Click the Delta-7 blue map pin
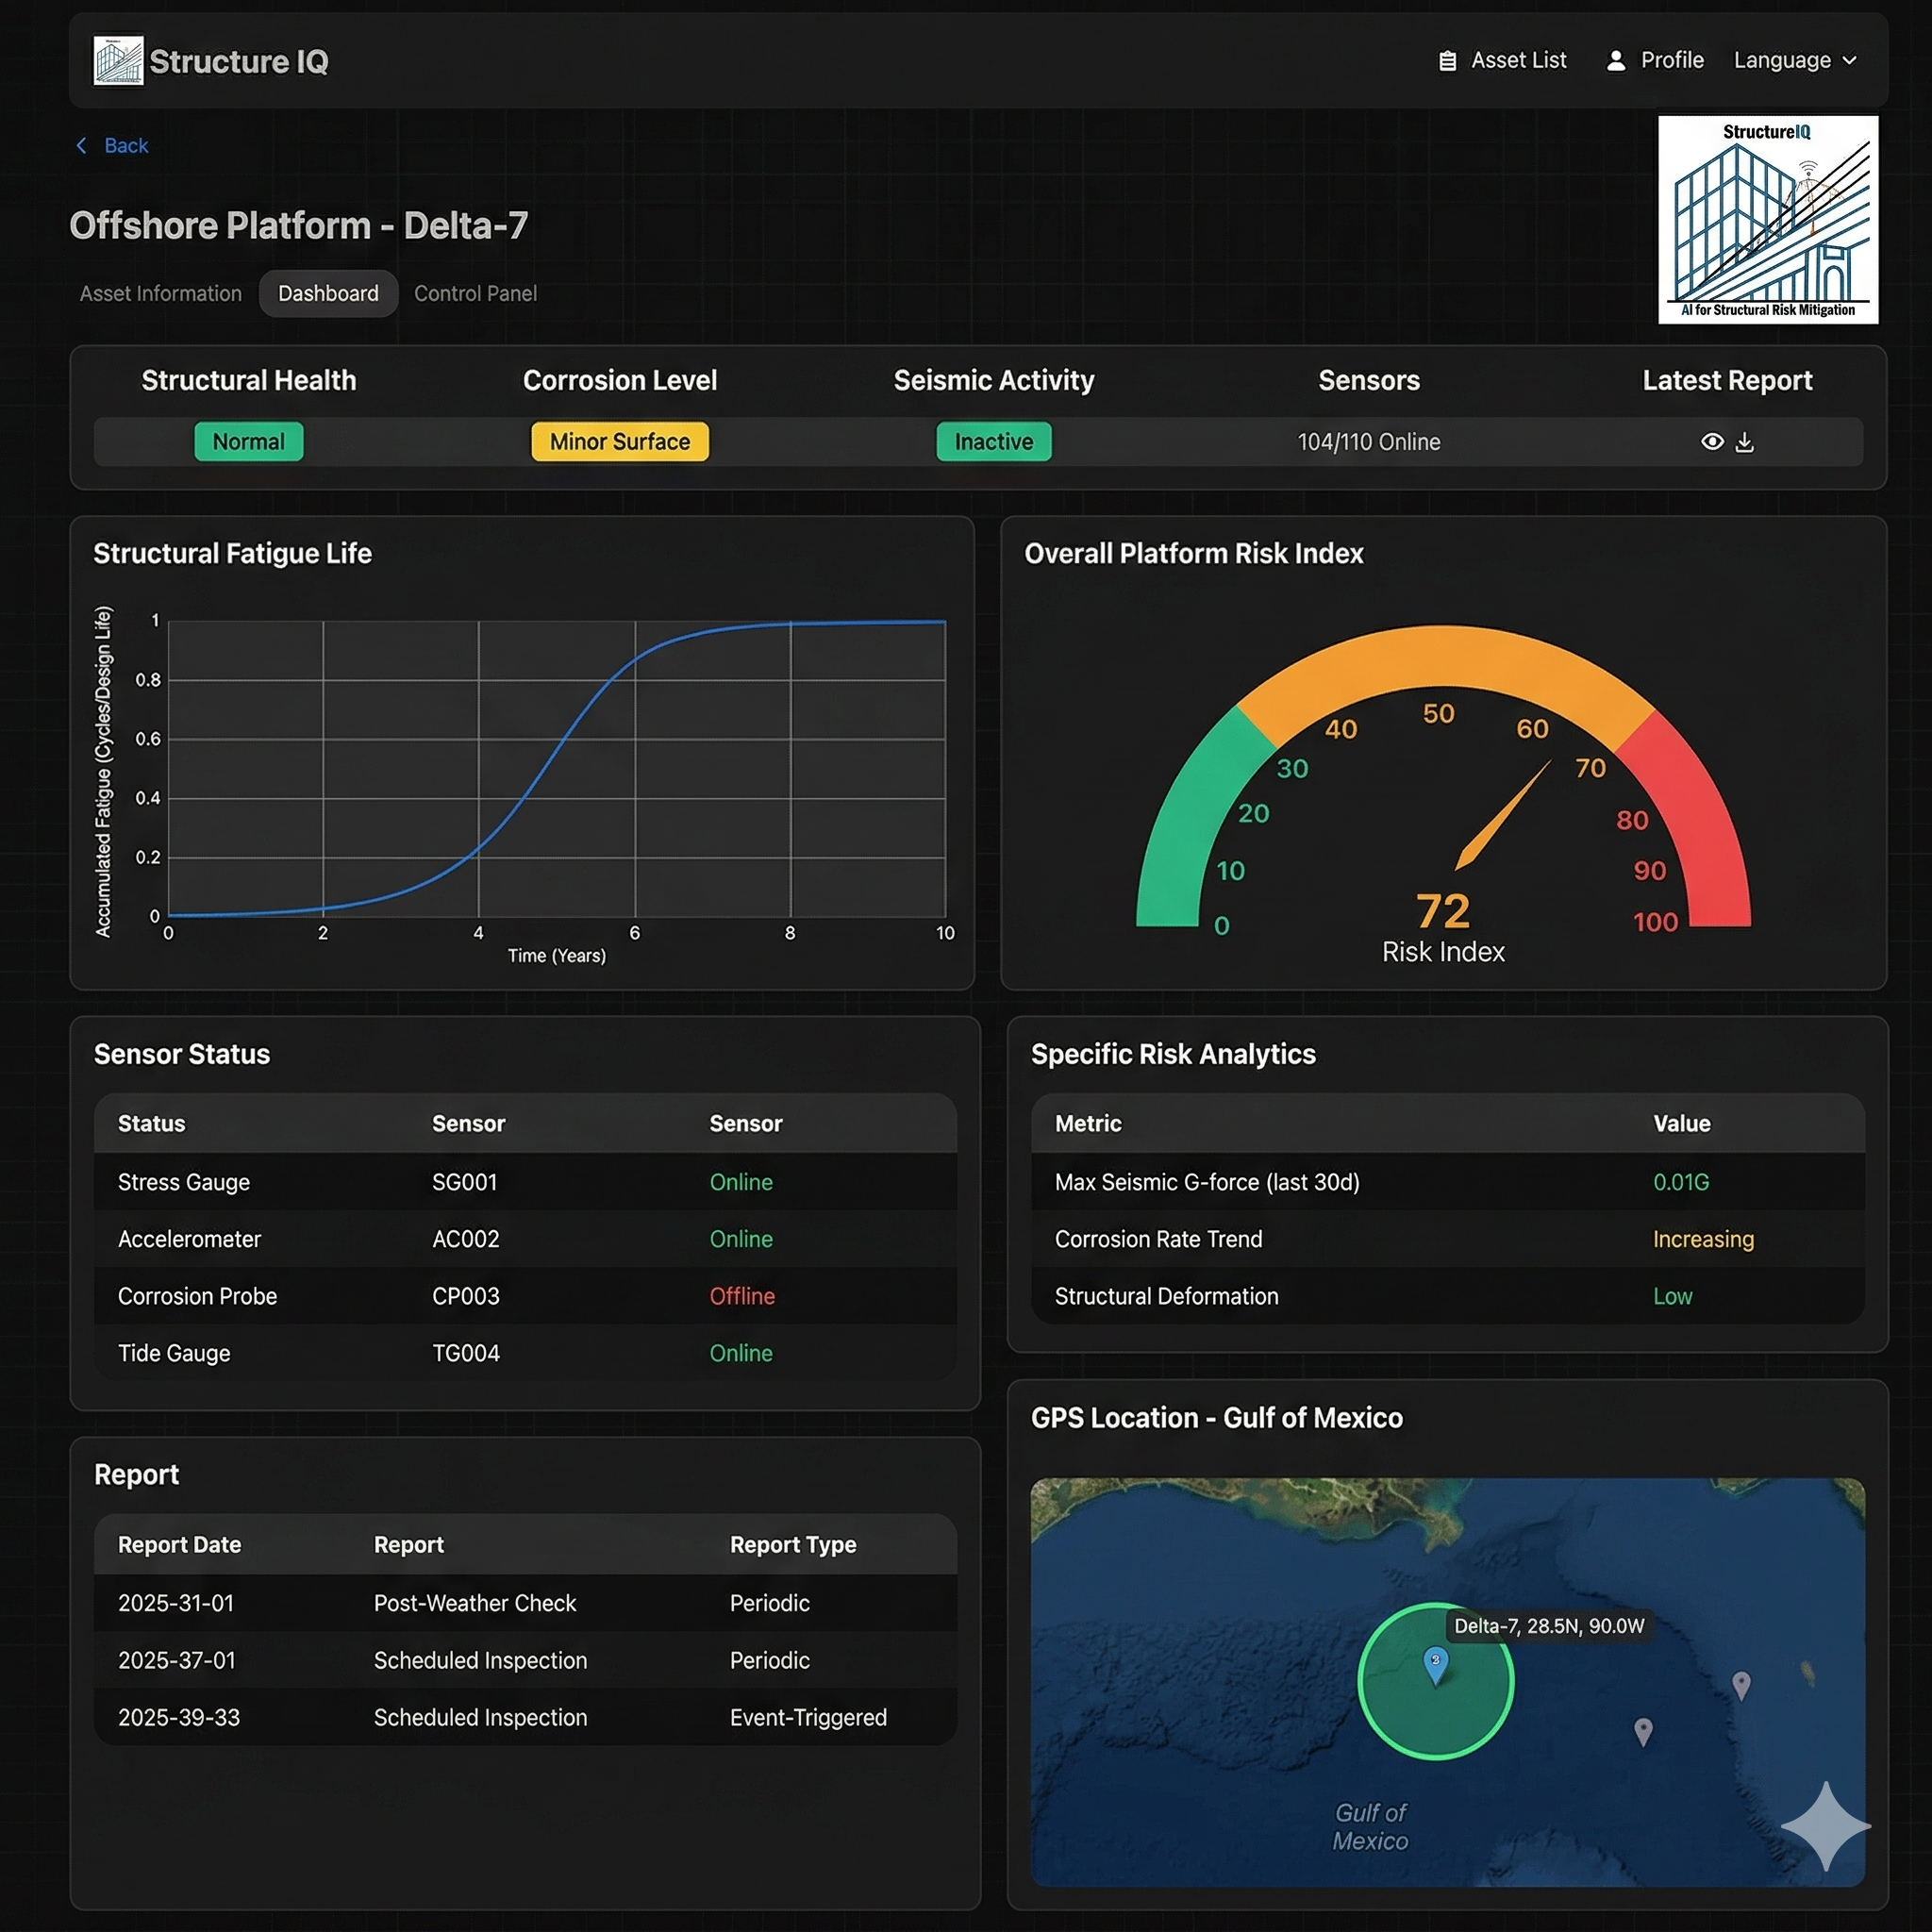This screenshot has width=1932, height=1932. coord(1435,1664)
